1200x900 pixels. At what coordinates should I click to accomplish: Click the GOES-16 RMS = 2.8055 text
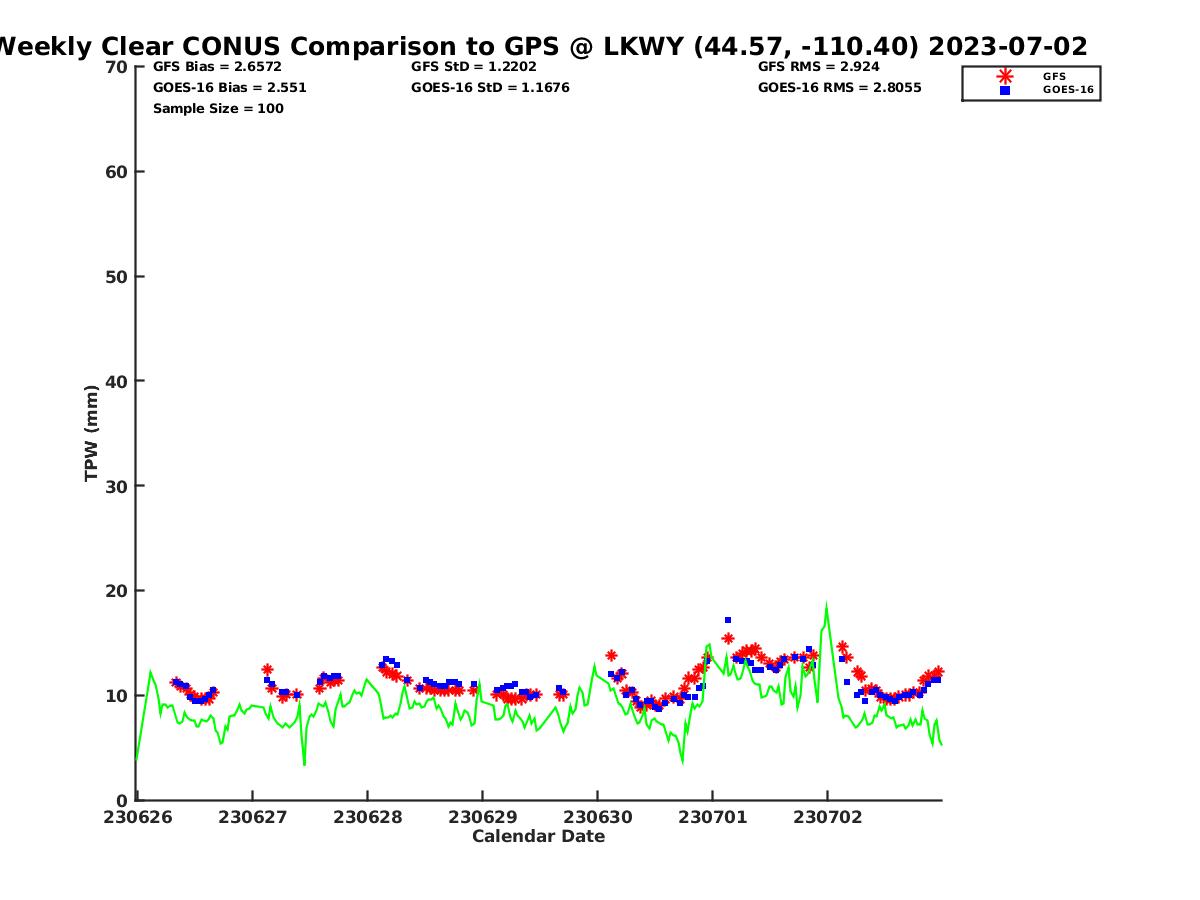tap(839, 88)
